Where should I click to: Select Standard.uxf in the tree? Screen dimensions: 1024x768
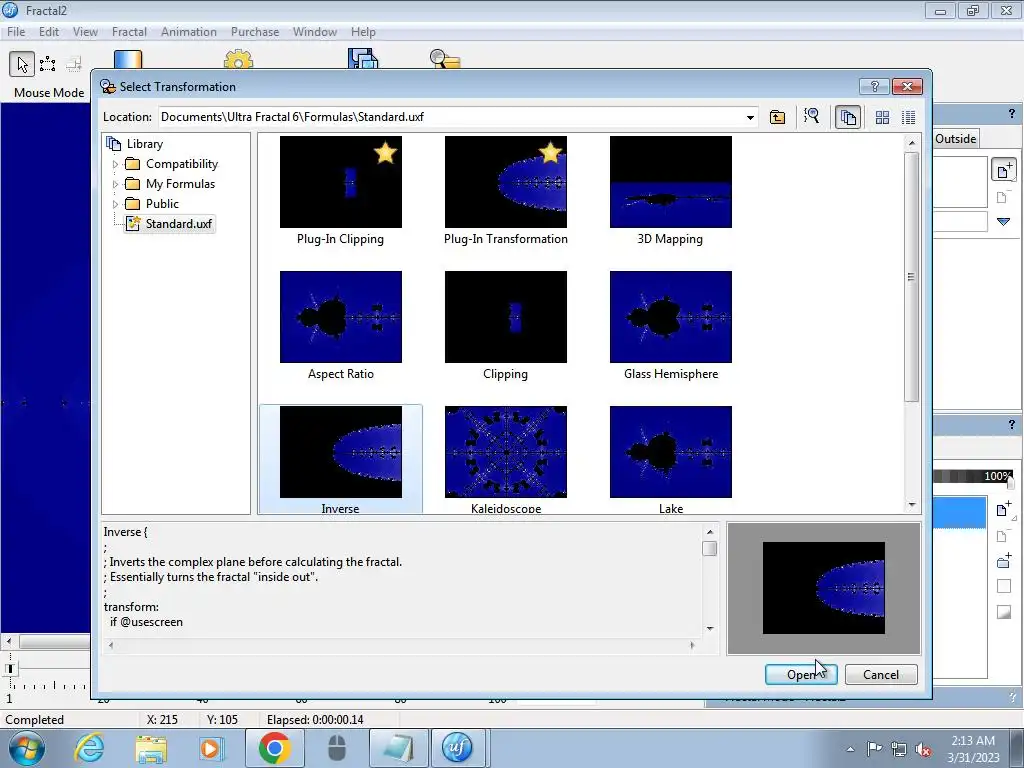point(170,224)
